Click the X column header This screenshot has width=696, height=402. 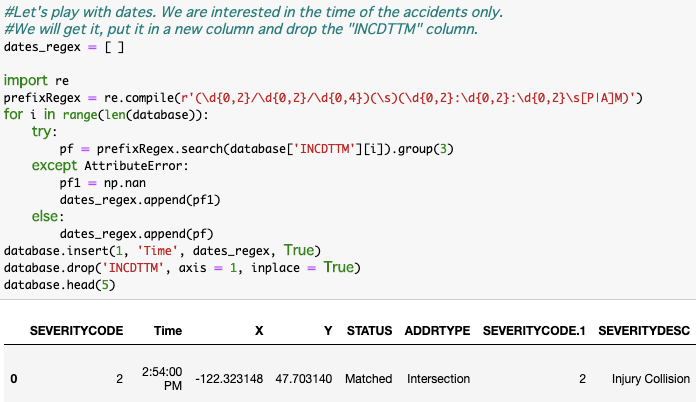click(x=259, y=331)
